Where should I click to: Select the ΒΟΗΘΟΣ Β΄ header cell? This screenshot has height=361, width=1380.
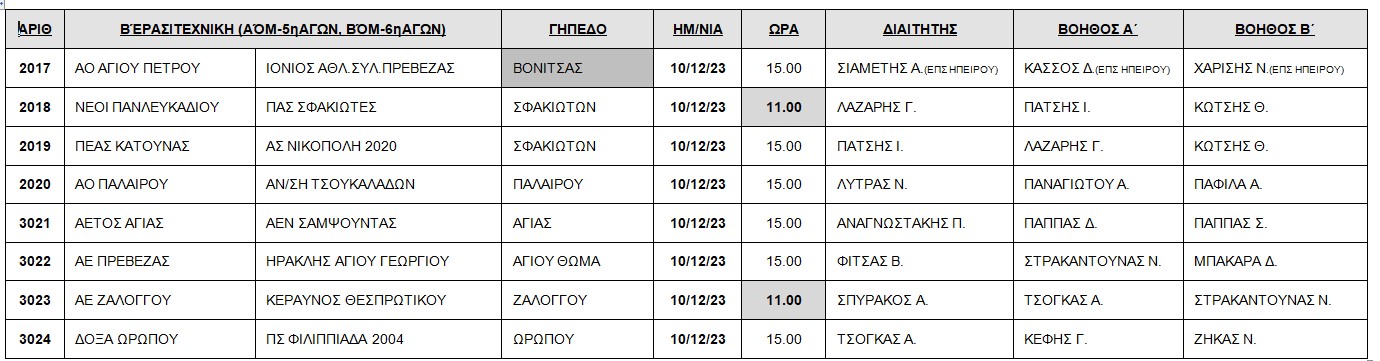click(1275, 30)
